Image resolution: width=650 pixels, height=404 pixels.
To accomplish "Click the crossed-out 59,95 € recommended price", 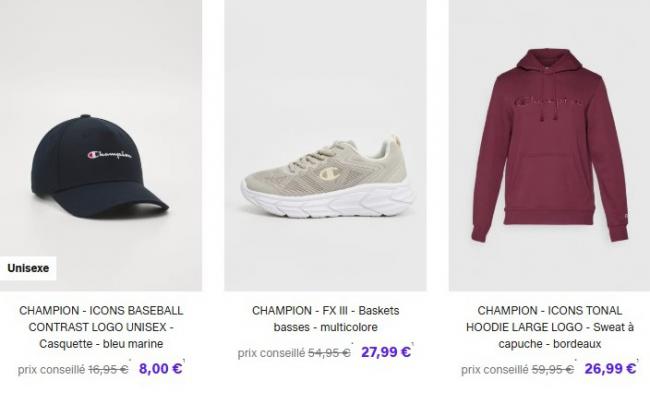I will click(553, 370).
